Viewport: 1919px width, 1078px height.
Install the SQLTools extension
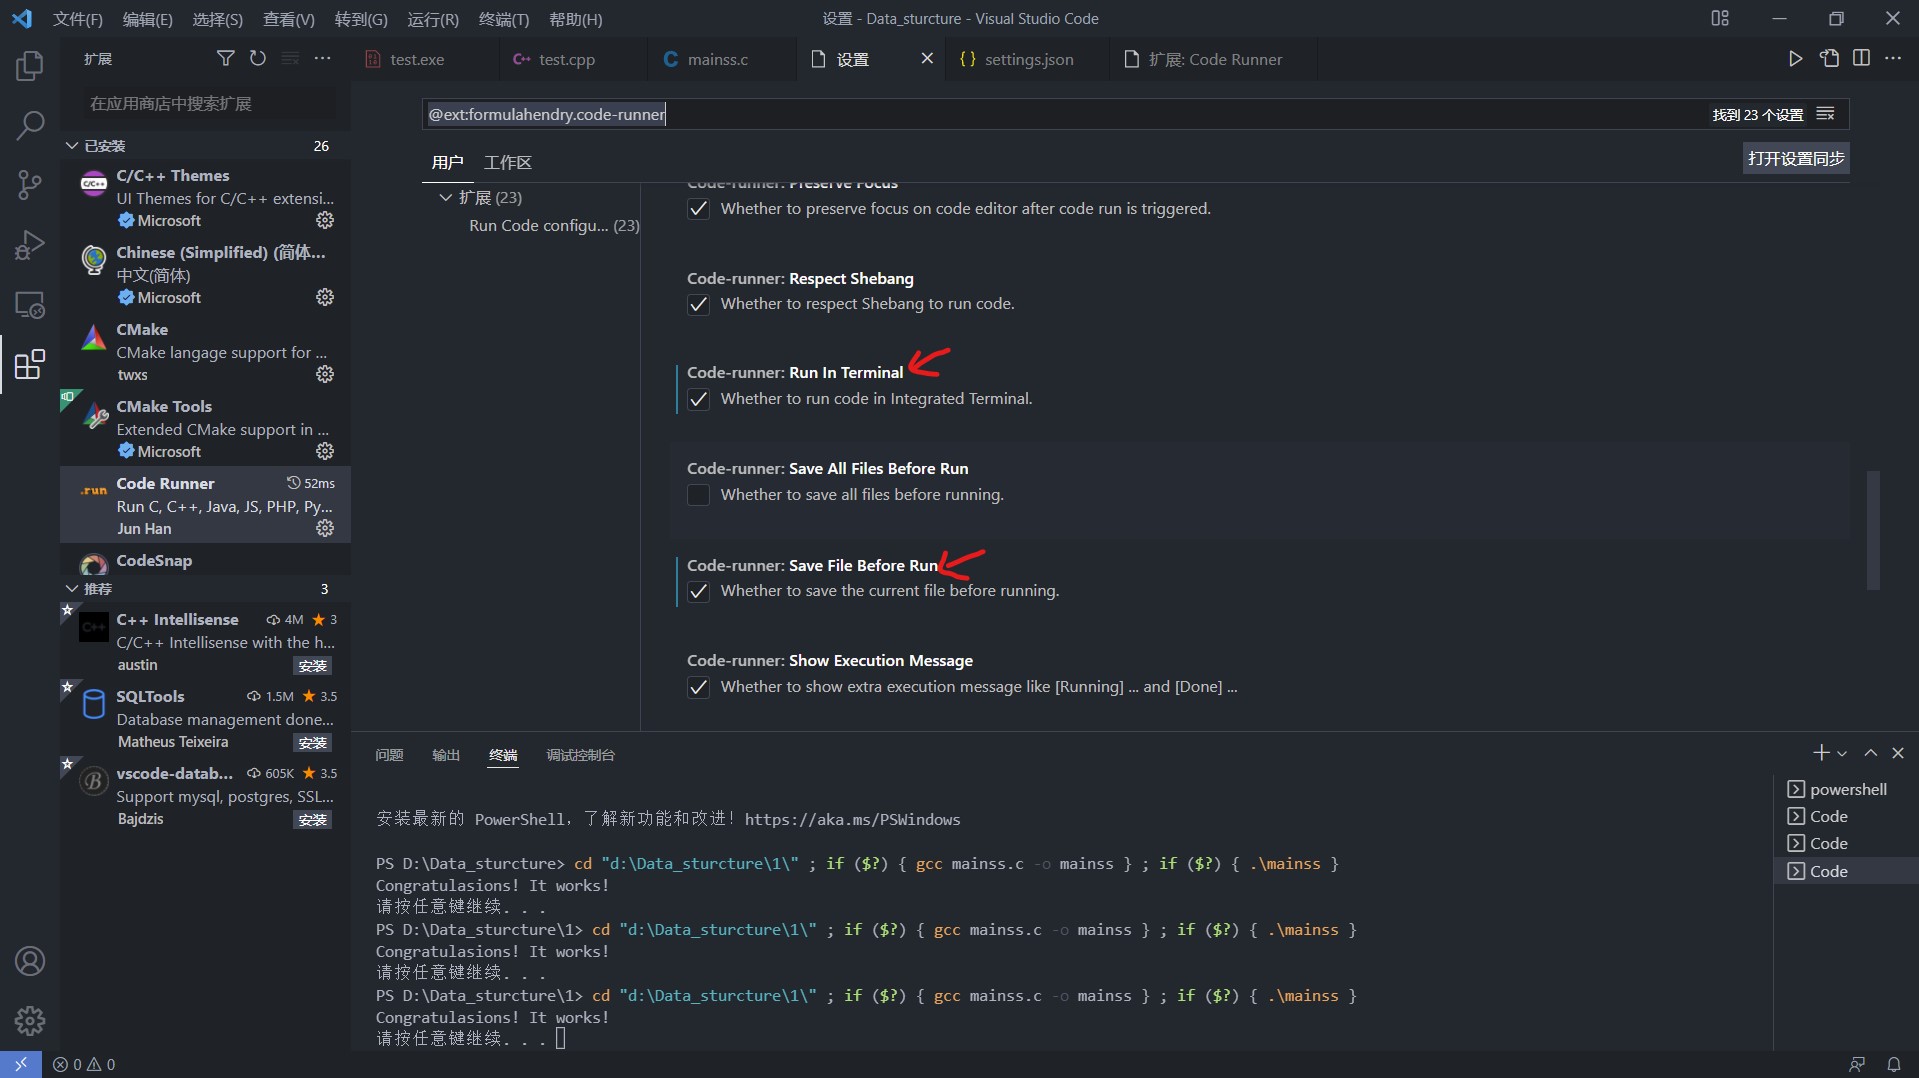click(312, 743)
